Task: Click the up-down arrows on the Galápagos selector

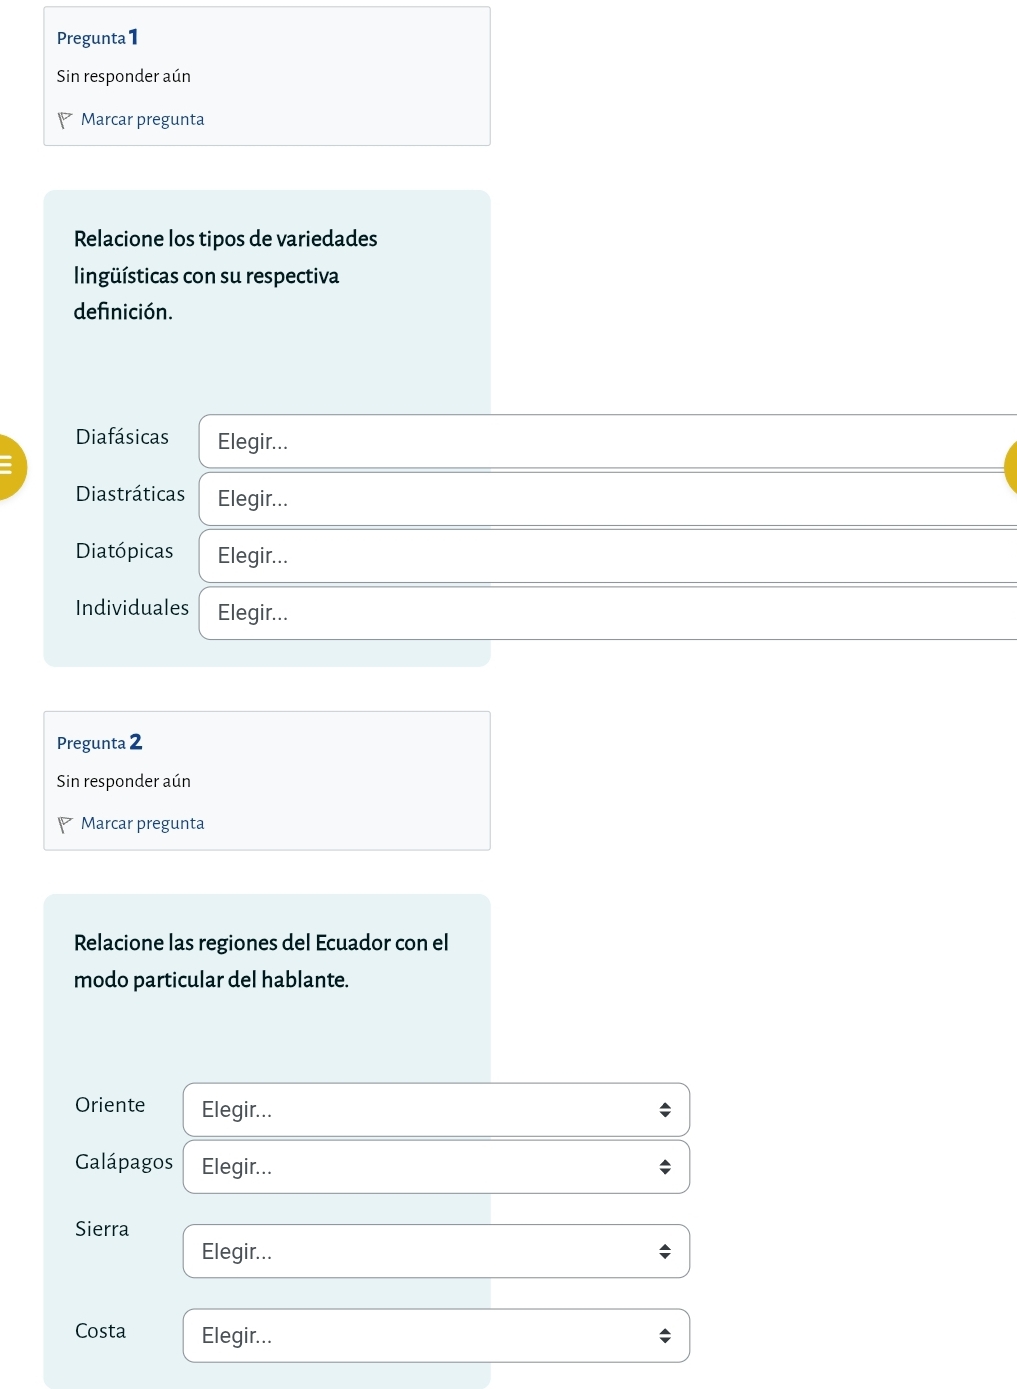Action: [664, 1167]
